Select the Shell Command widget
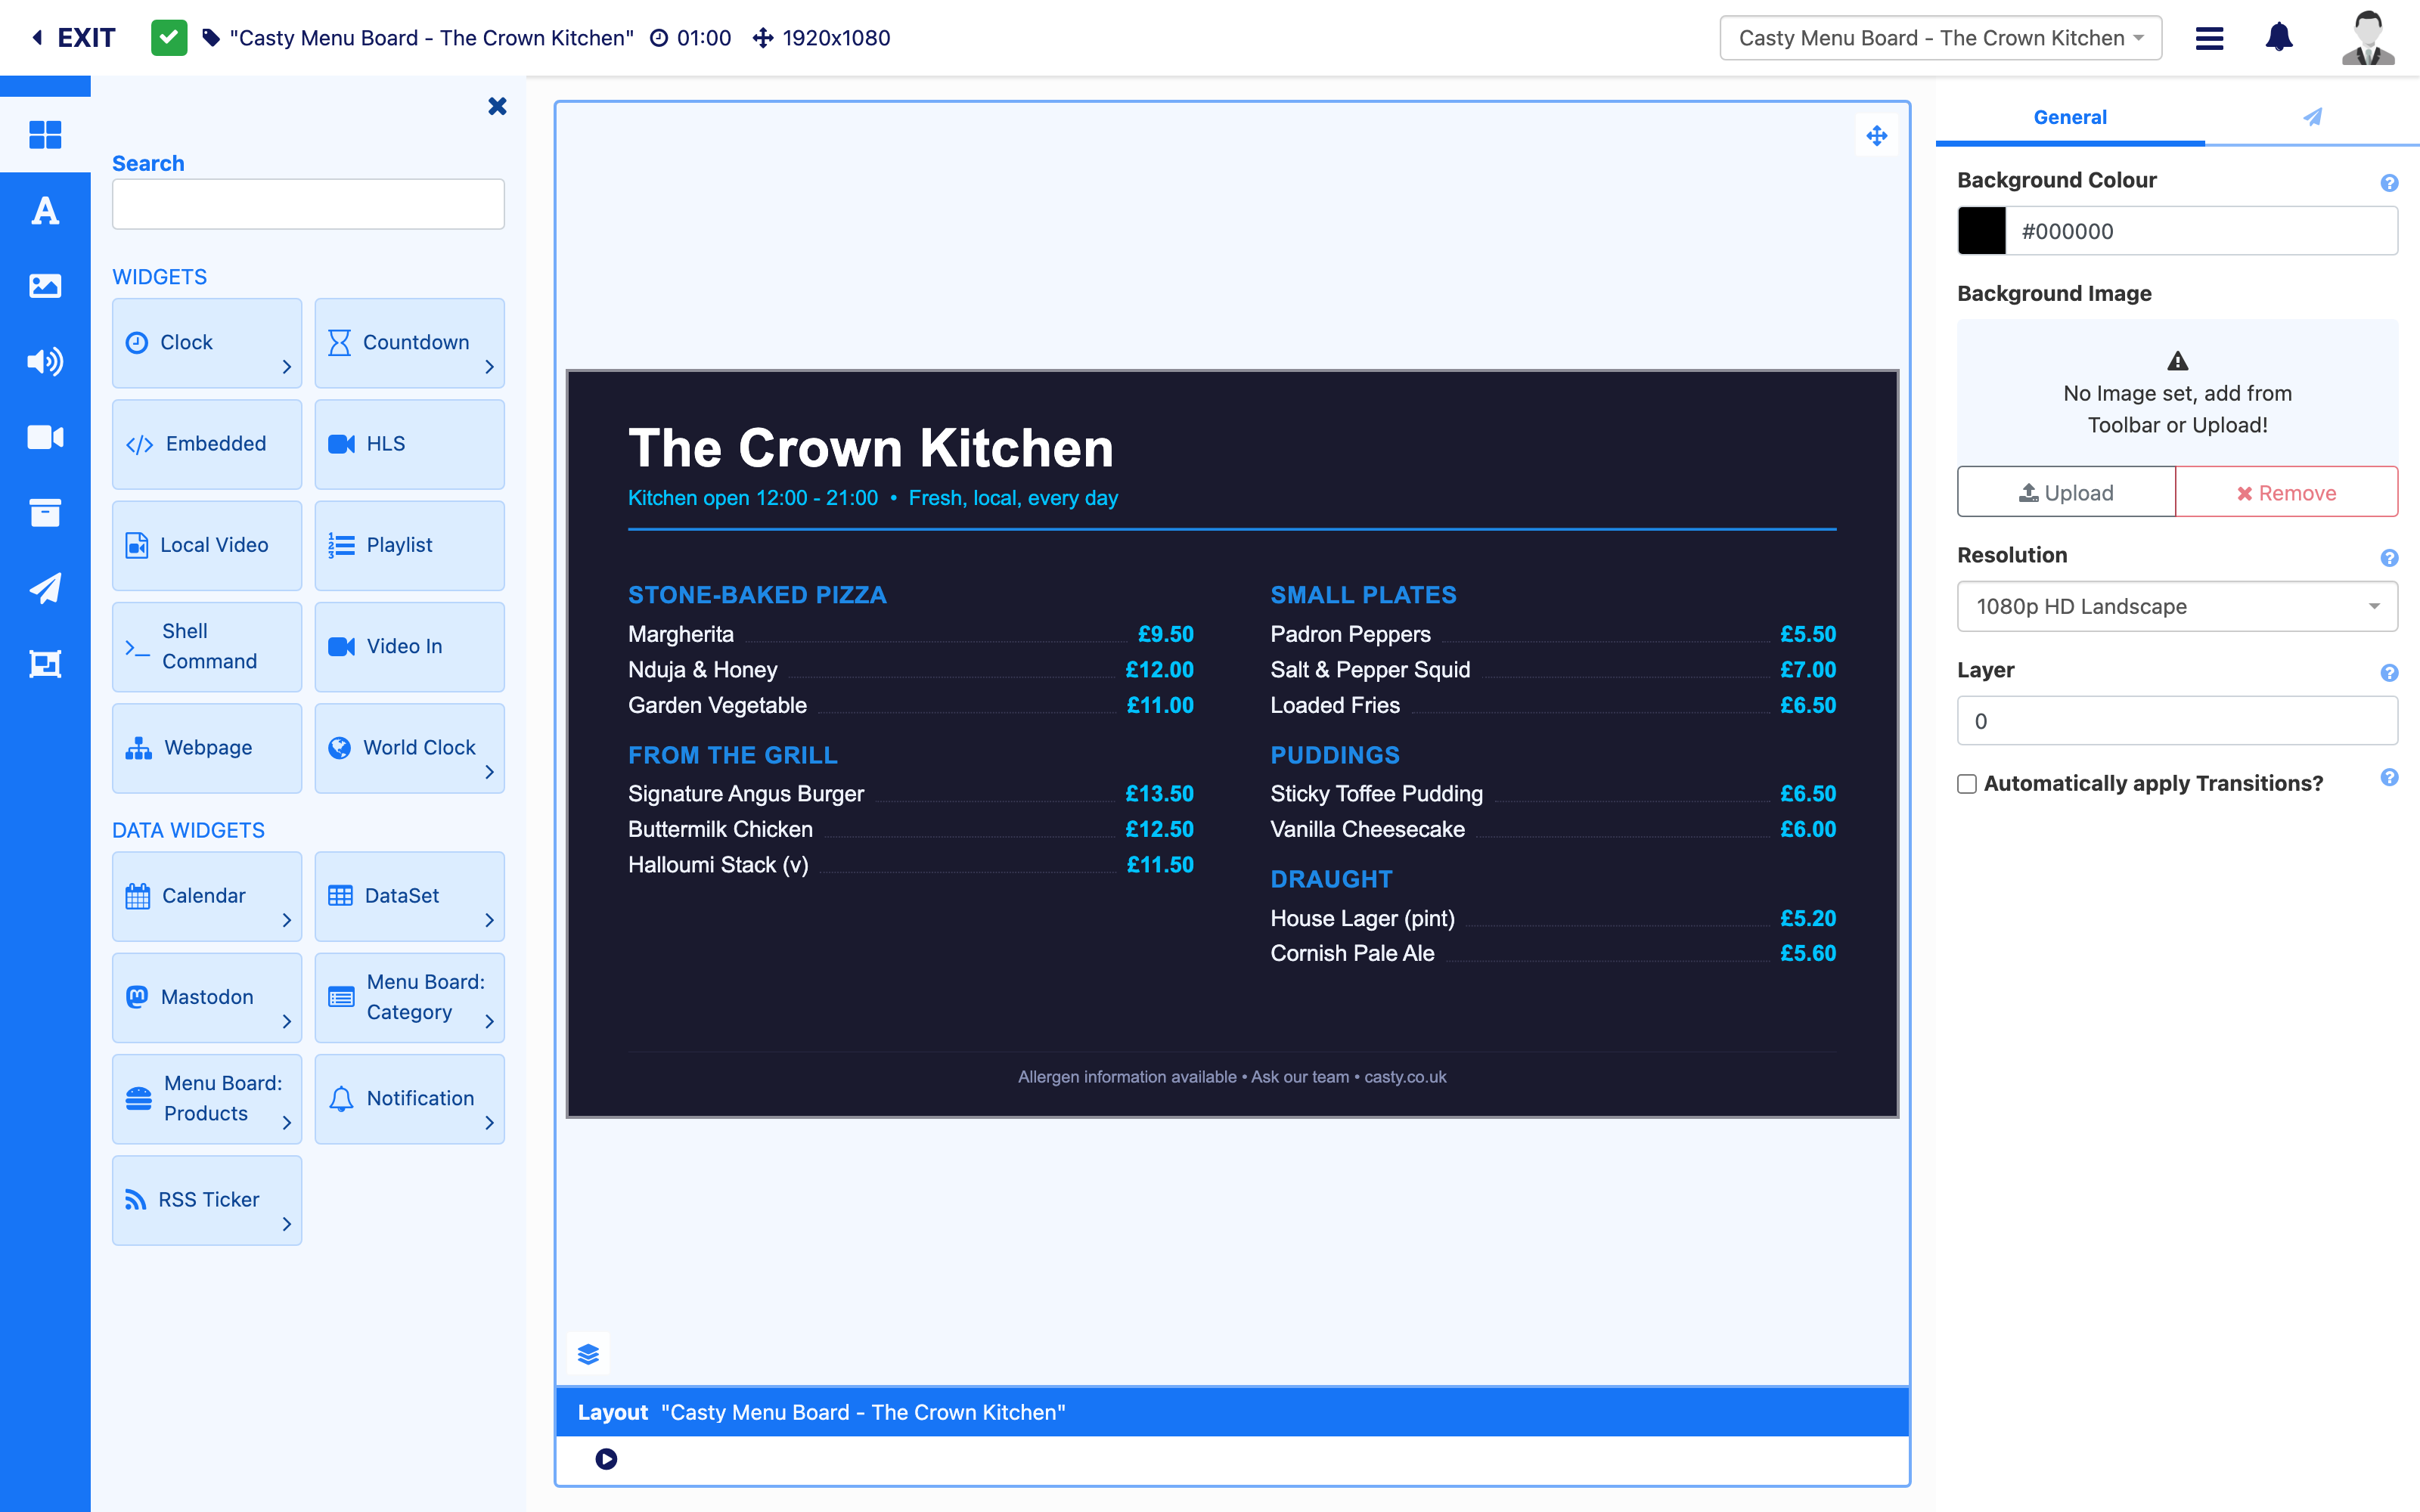 pos(207,647)
